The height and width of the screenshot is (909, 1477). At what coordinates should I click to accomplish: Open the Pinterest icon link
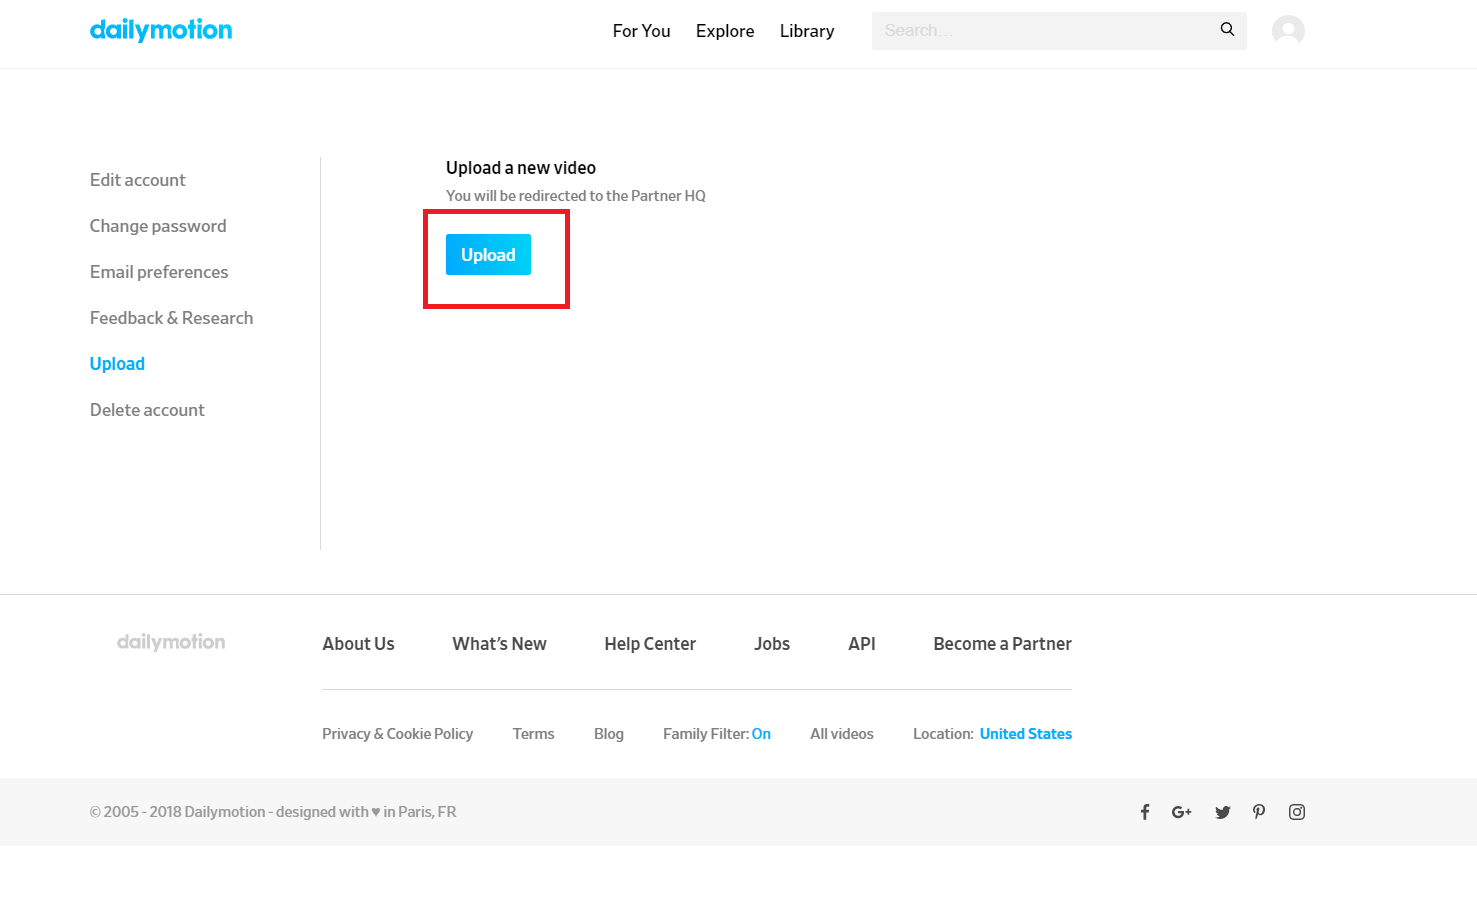tap(1259, 812)
